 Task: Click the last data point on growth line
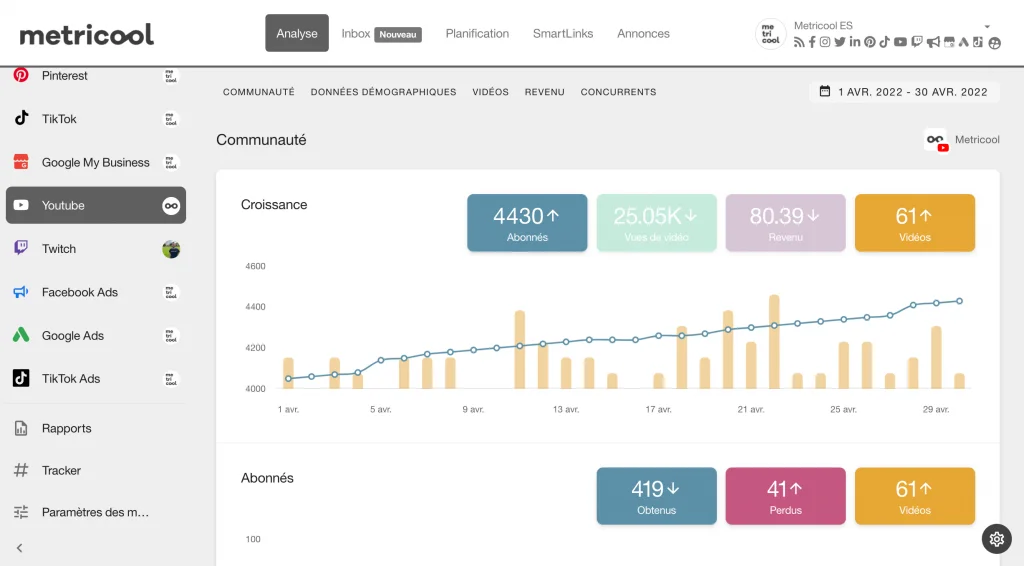click(959, 301)
